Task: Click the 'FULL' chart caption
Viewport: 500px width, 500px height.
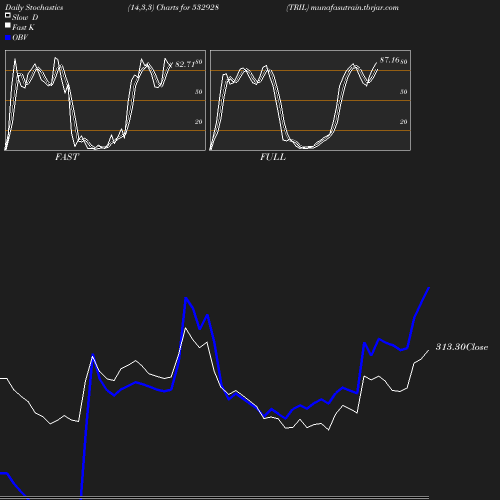Action: click(x=273, y=157)
